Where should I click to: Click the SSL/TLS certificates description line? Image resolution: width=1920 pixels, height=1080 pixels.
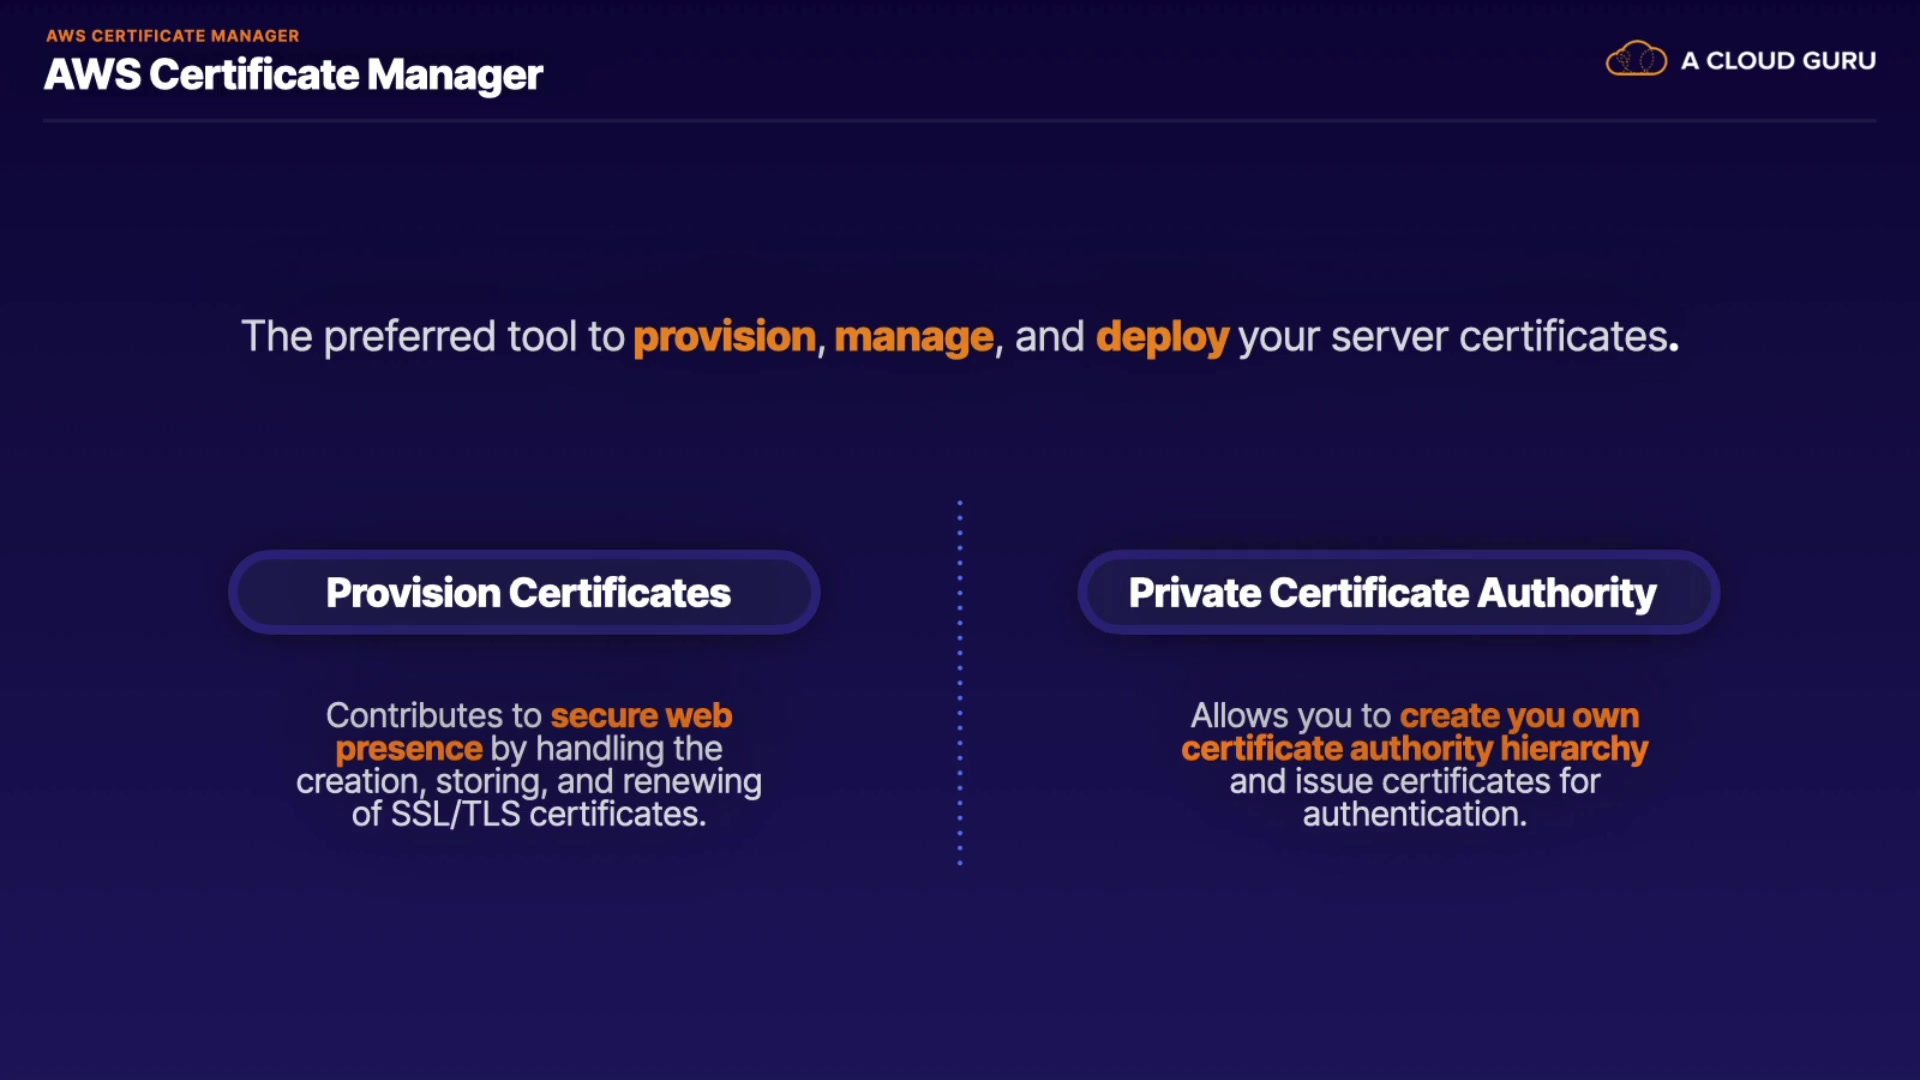pos(528,814)
